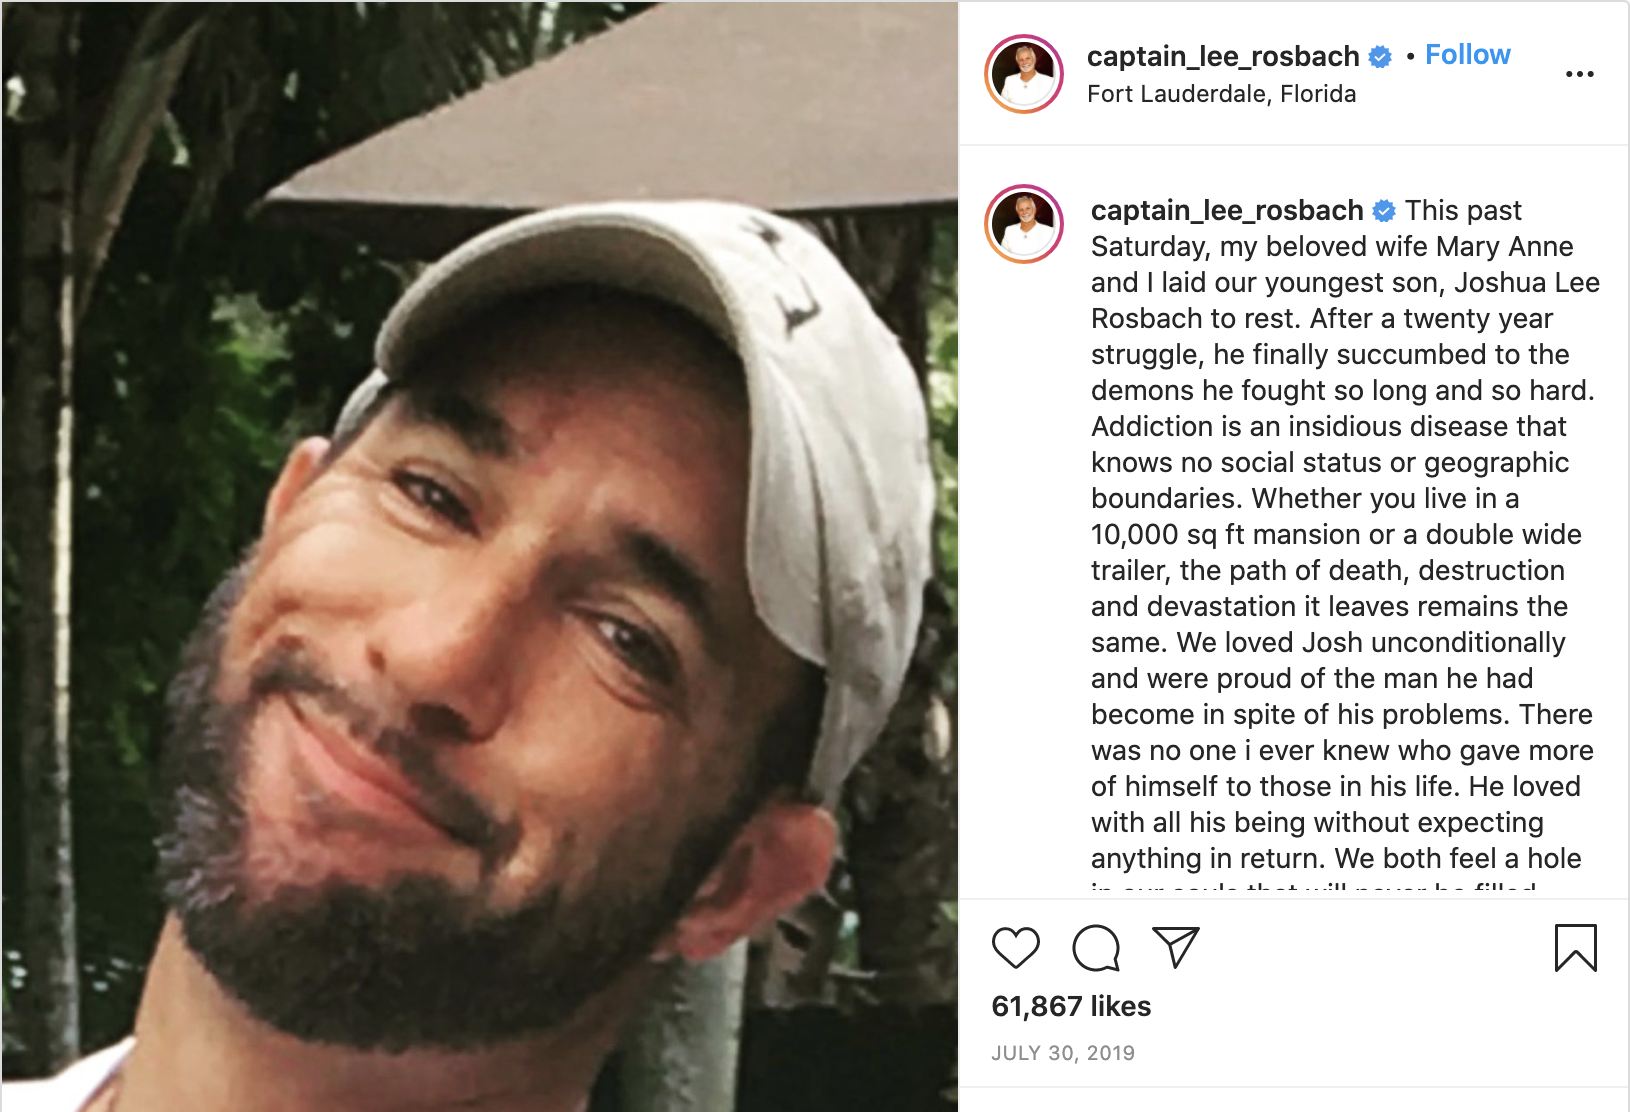The image size is (1630, 1112).
Task: Like the post with the heart icon
Action: point(1015,948)
